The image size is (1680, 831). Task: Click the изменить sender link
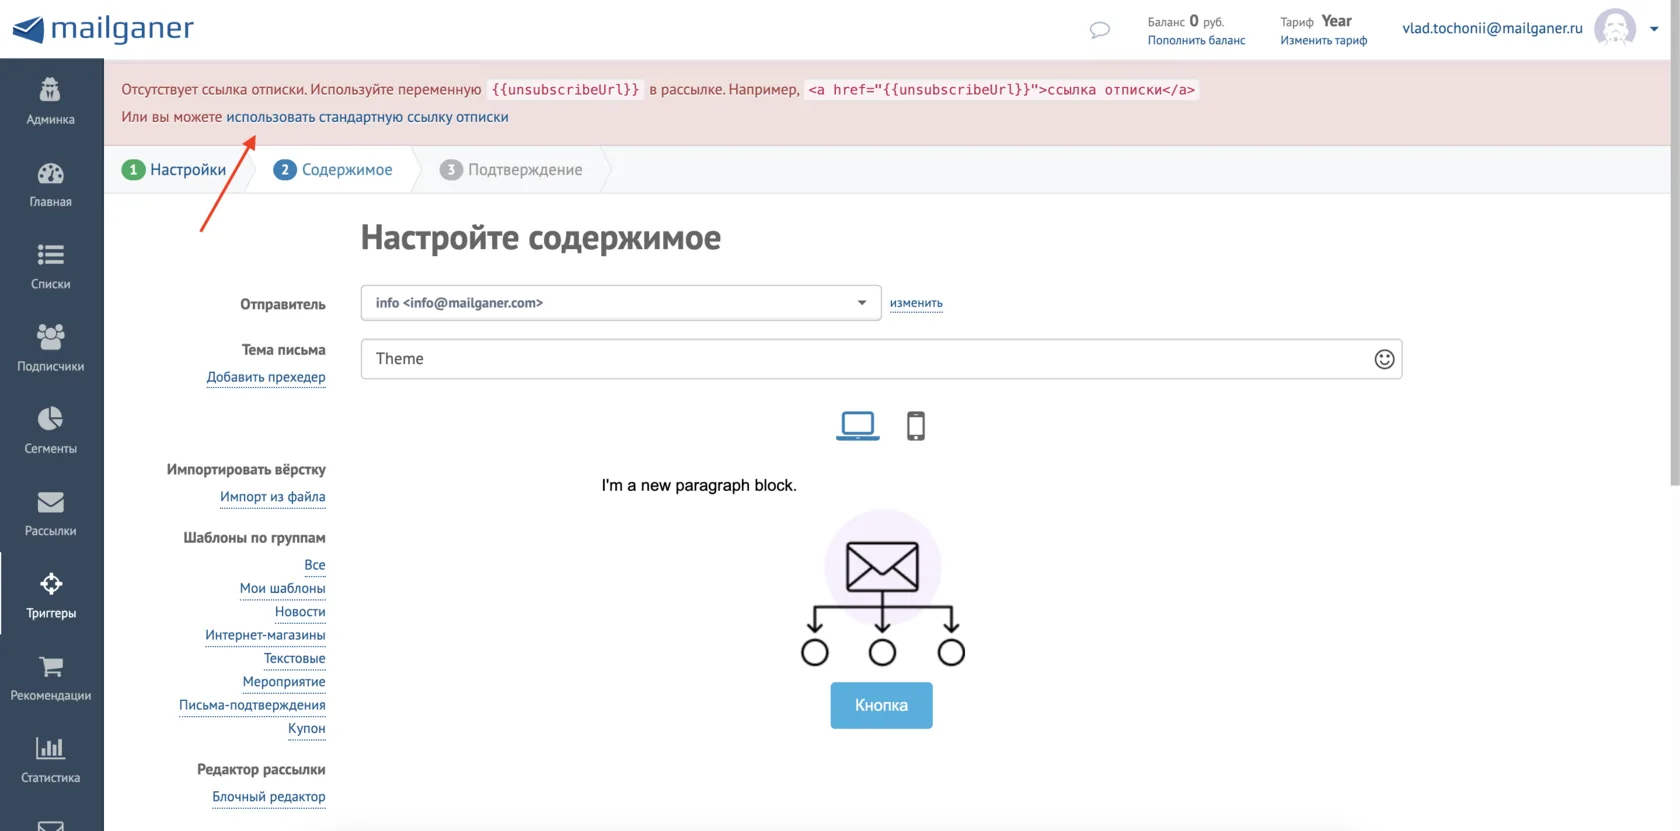tap(916, 303)
